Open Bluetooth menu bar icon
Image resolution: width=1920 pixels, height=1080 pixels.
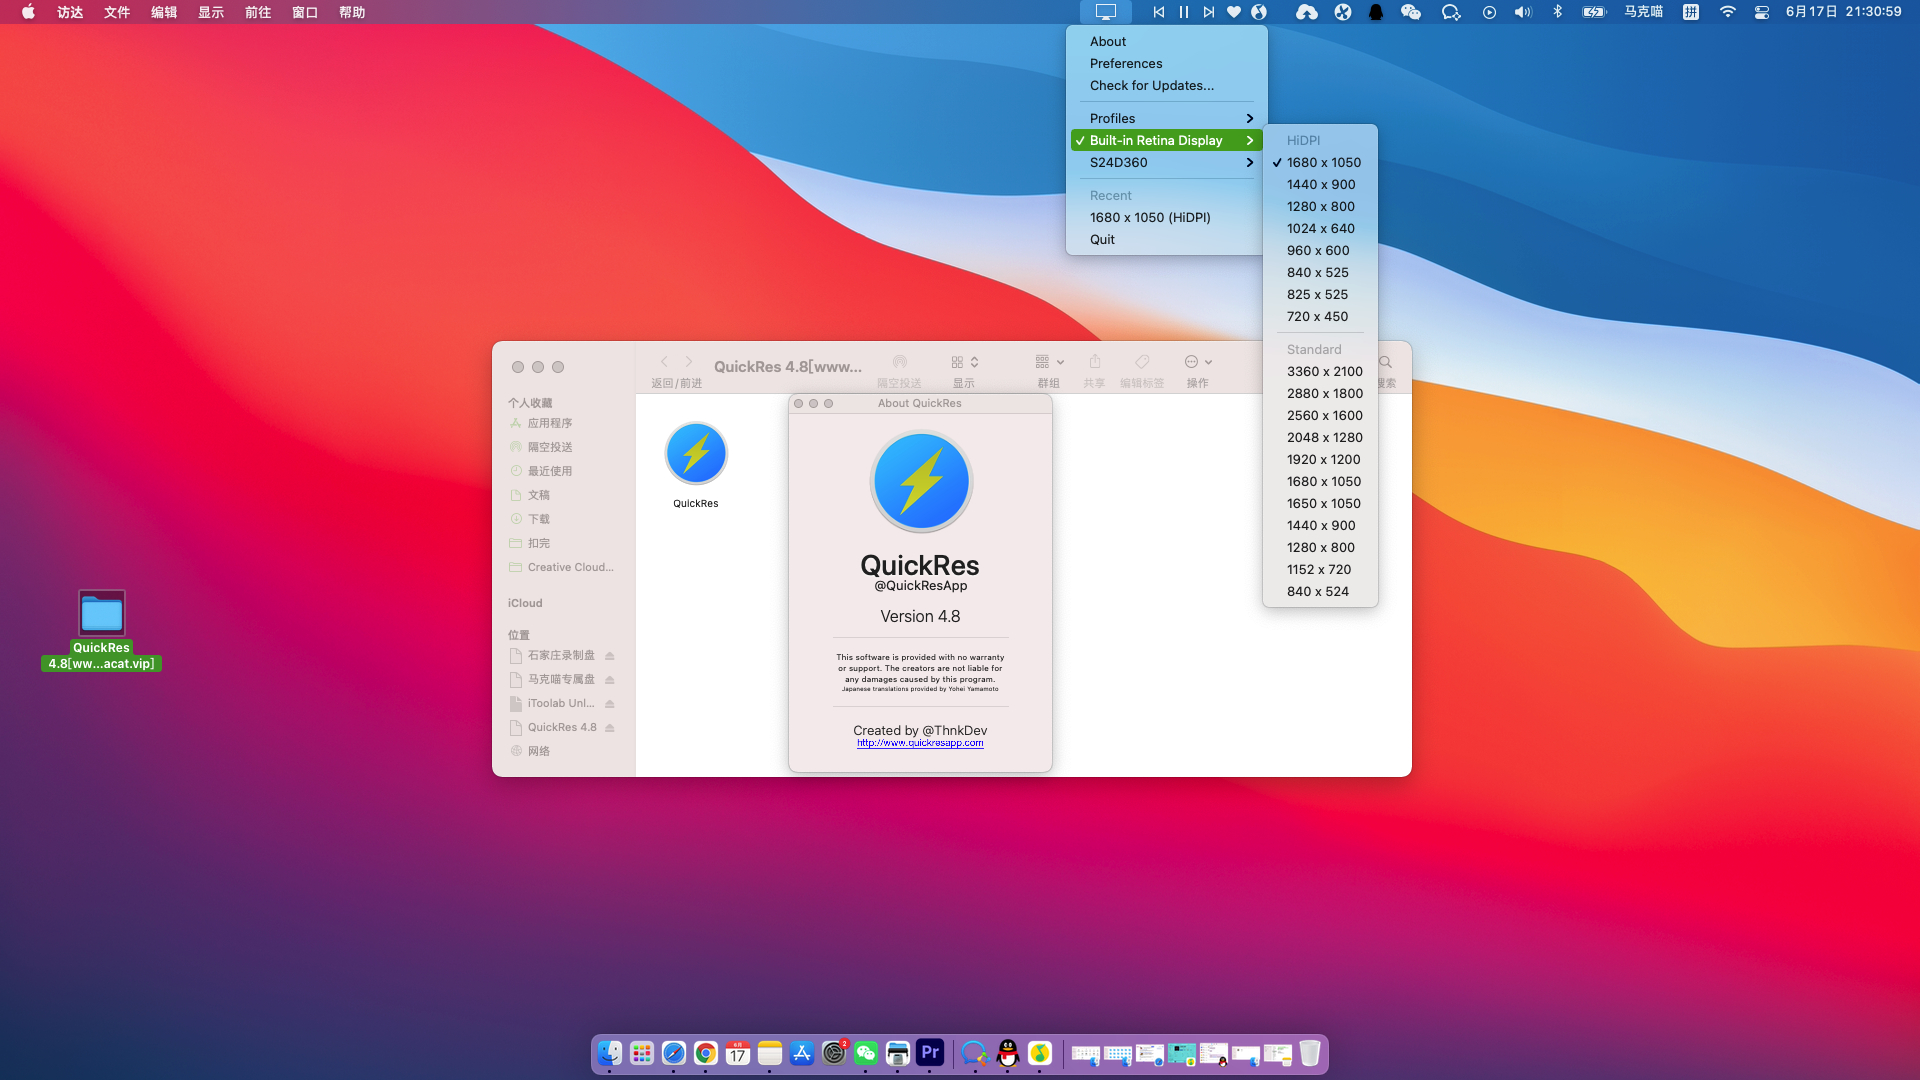point(1557,12)
